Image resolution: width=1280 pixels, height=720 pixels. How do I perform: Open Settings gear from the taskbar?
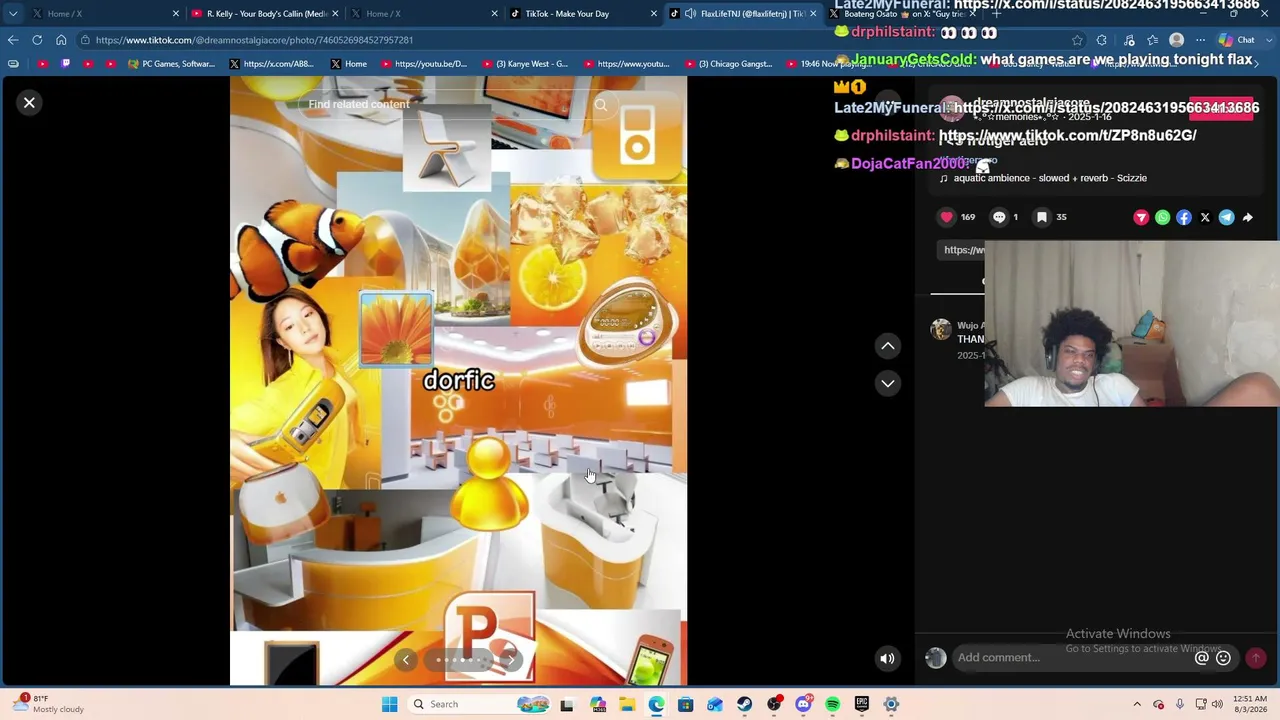(891, 704)
